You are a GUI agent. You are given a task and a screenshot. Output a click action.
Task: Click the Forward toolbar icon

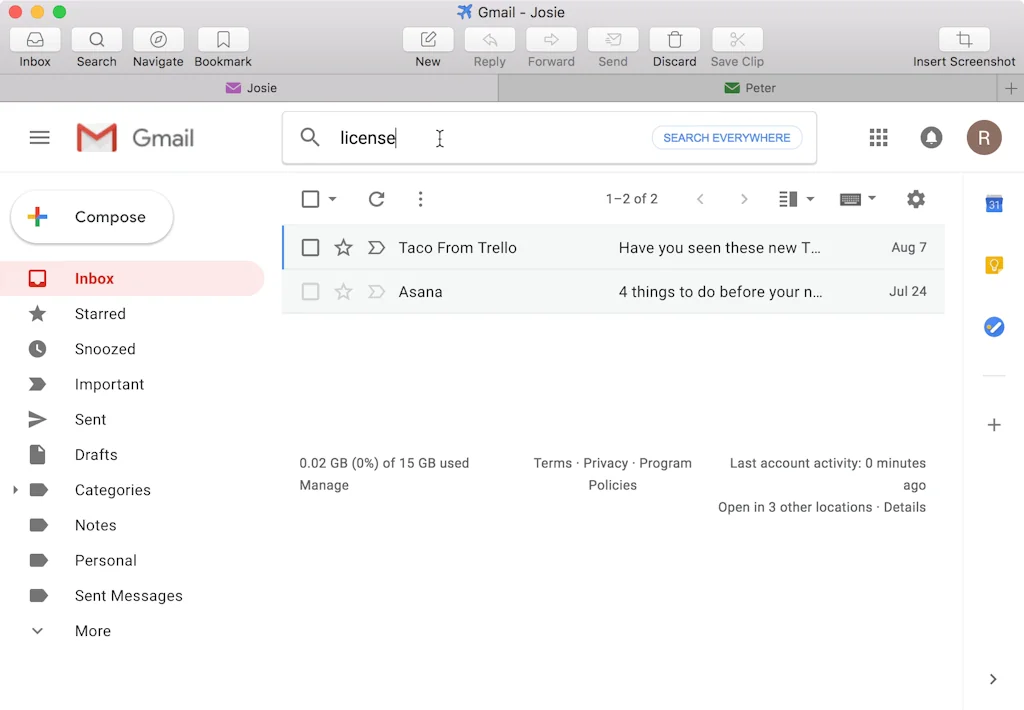tap(551, 40)
